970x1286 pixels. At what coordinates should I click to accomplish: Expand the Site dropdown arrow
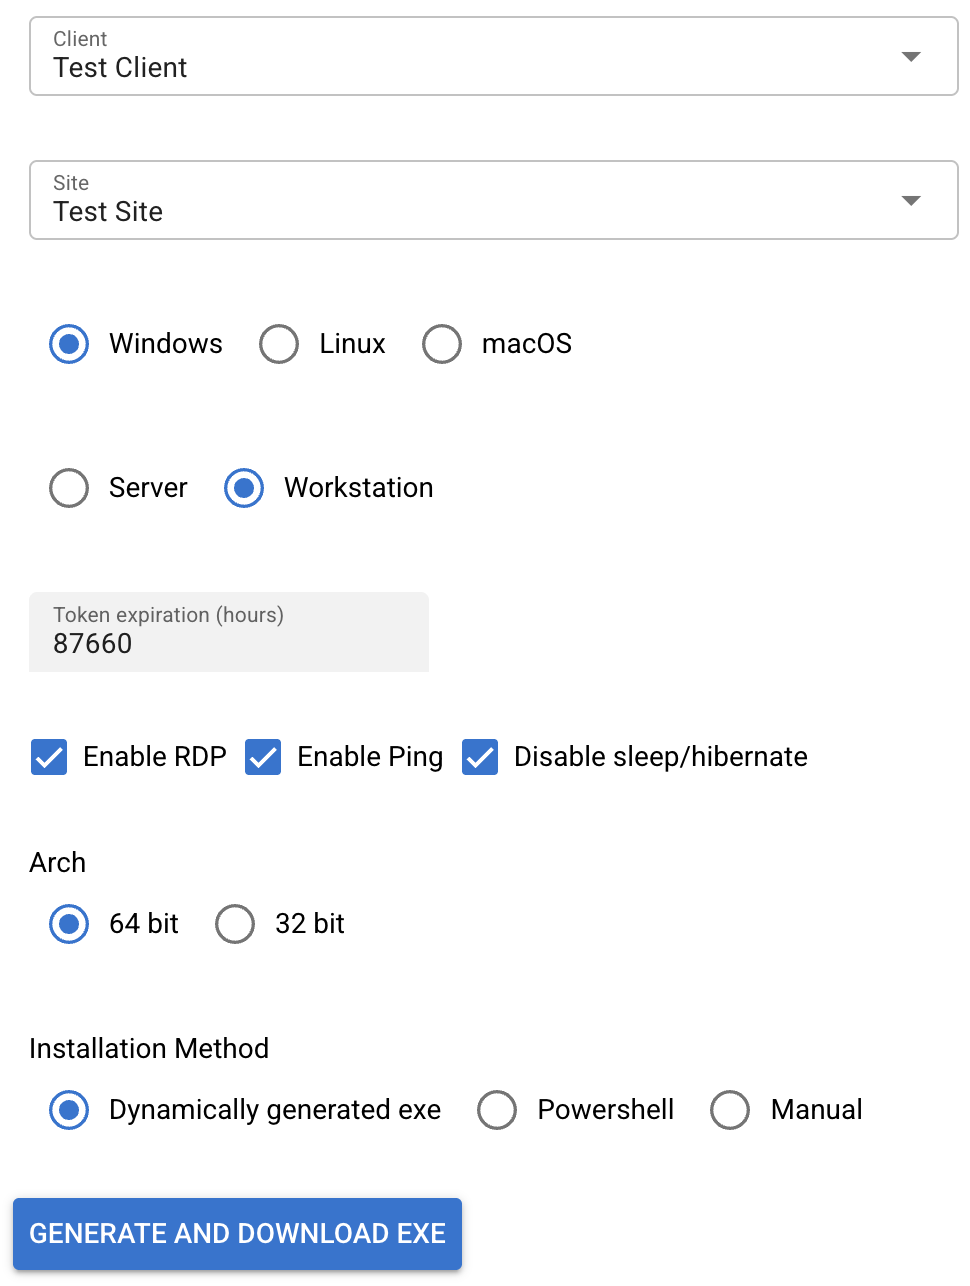point(910,201)
